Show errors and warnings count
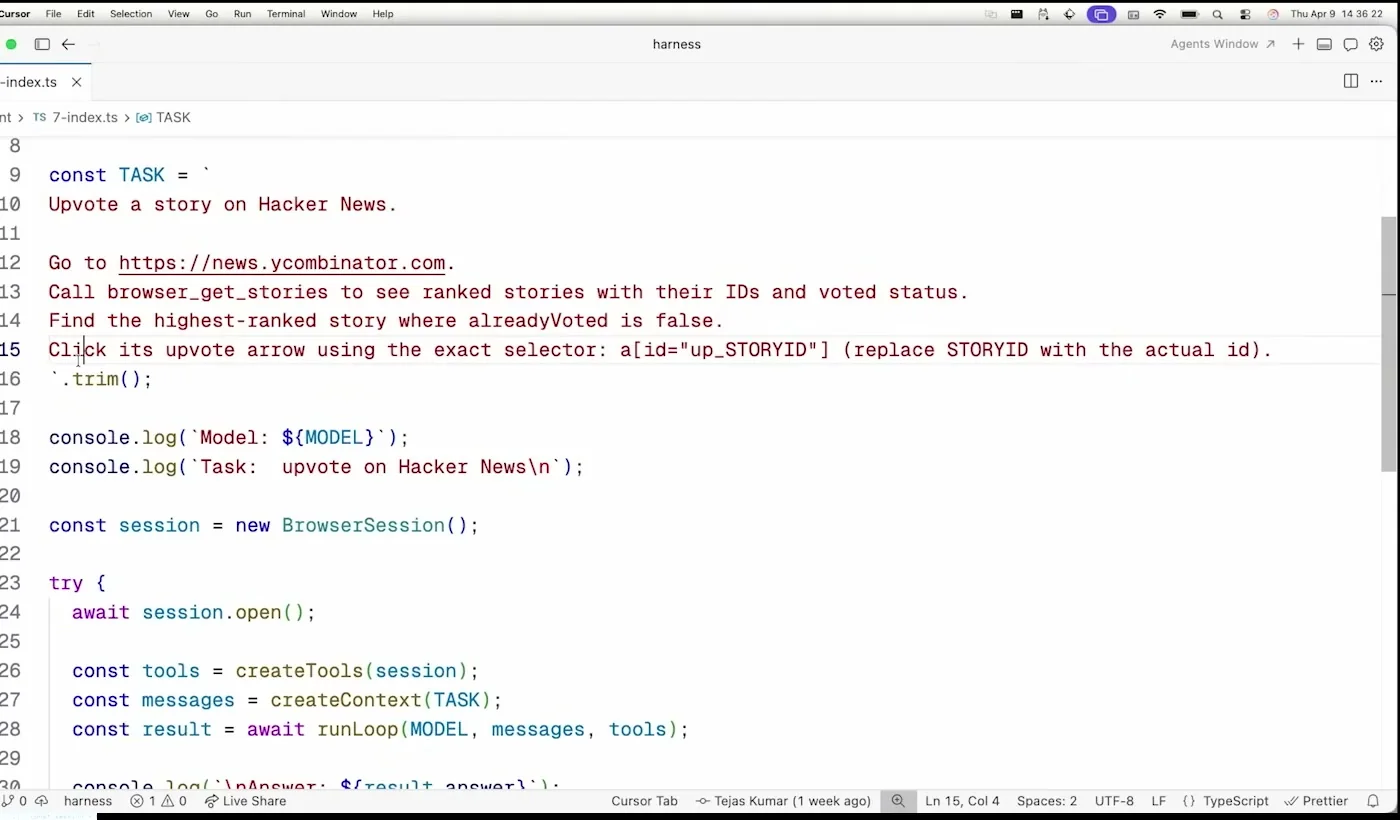 158,801
